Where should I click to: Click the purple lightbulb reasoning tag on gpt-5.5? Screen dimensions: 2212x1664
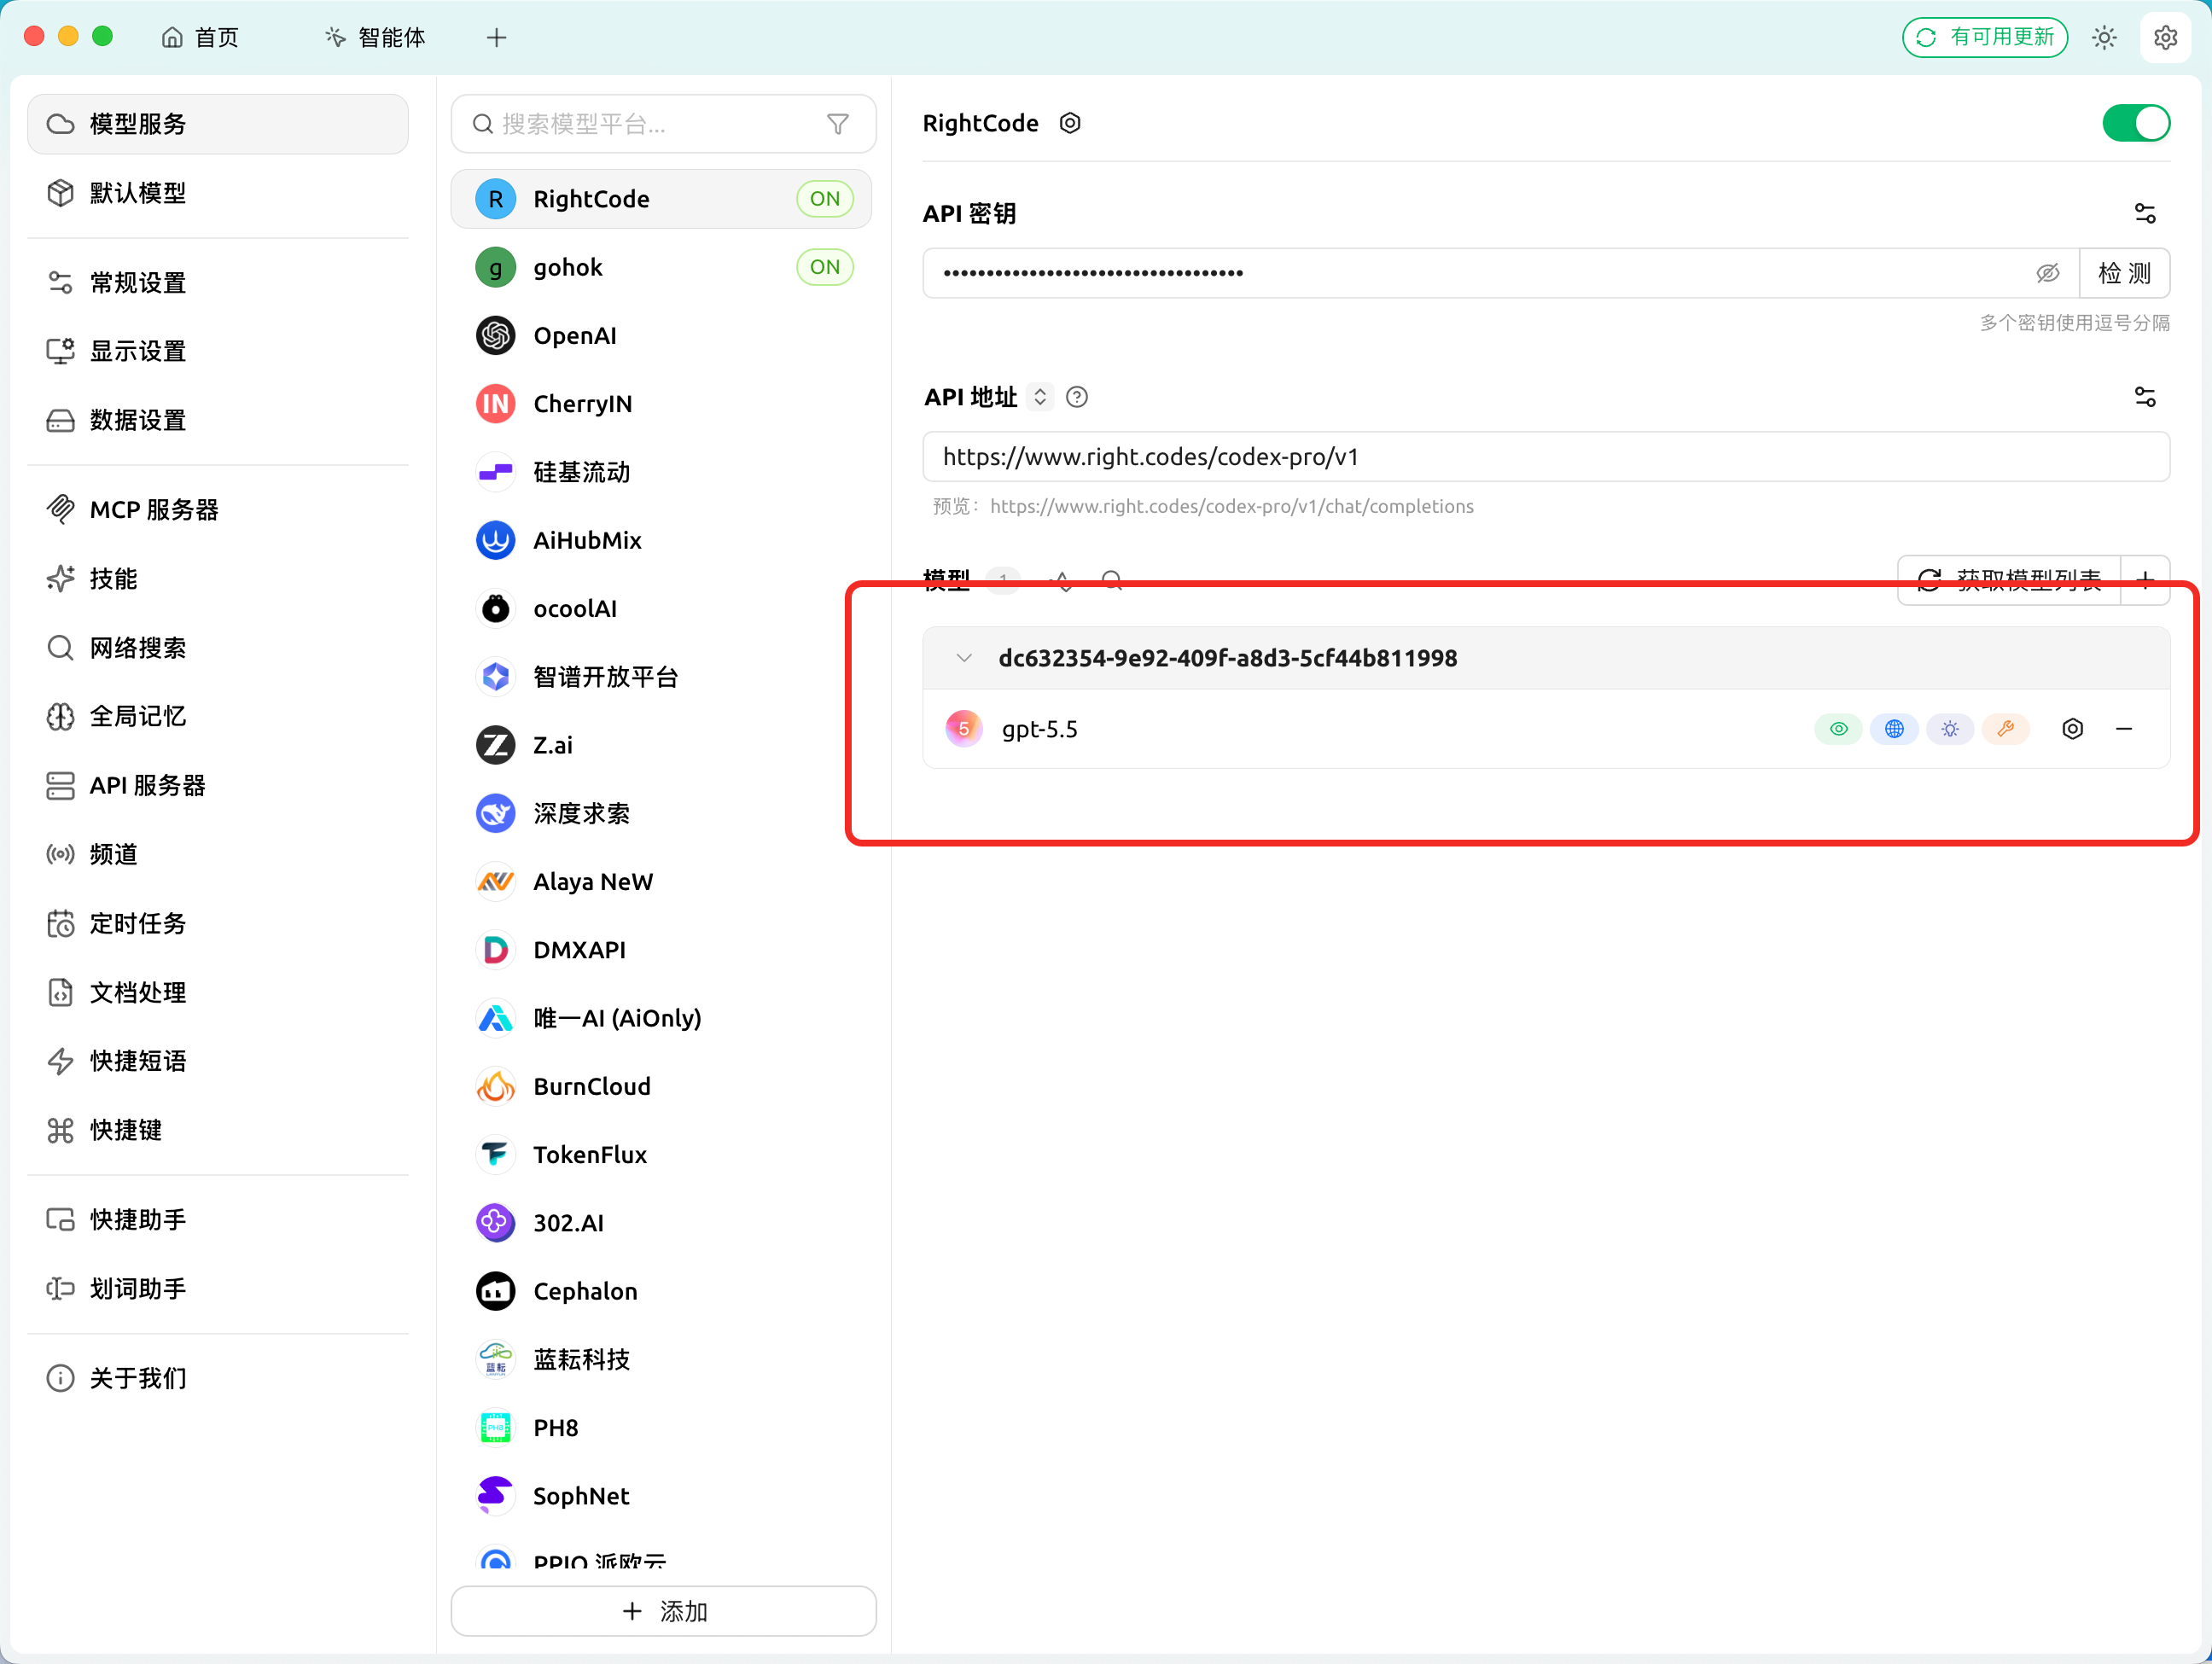[x=1950, y=729]
